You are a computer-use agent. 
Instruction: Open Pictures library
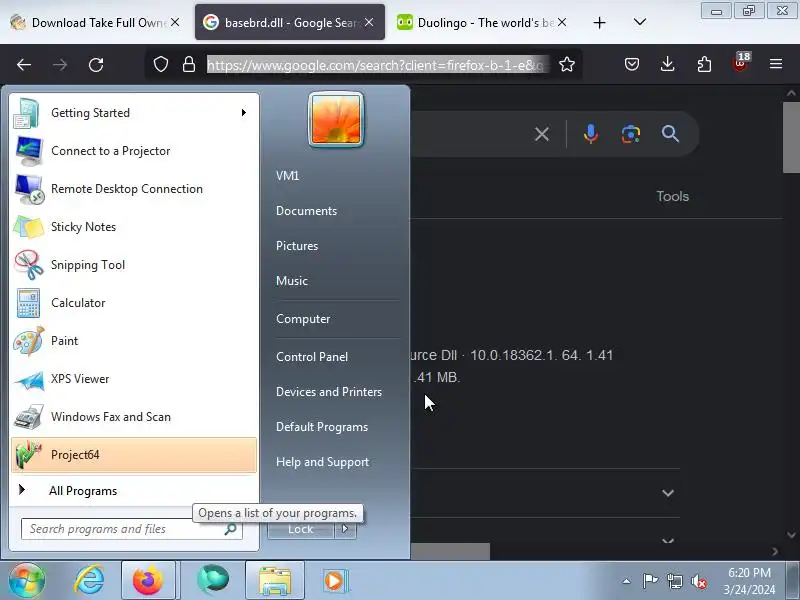[297, 246]
